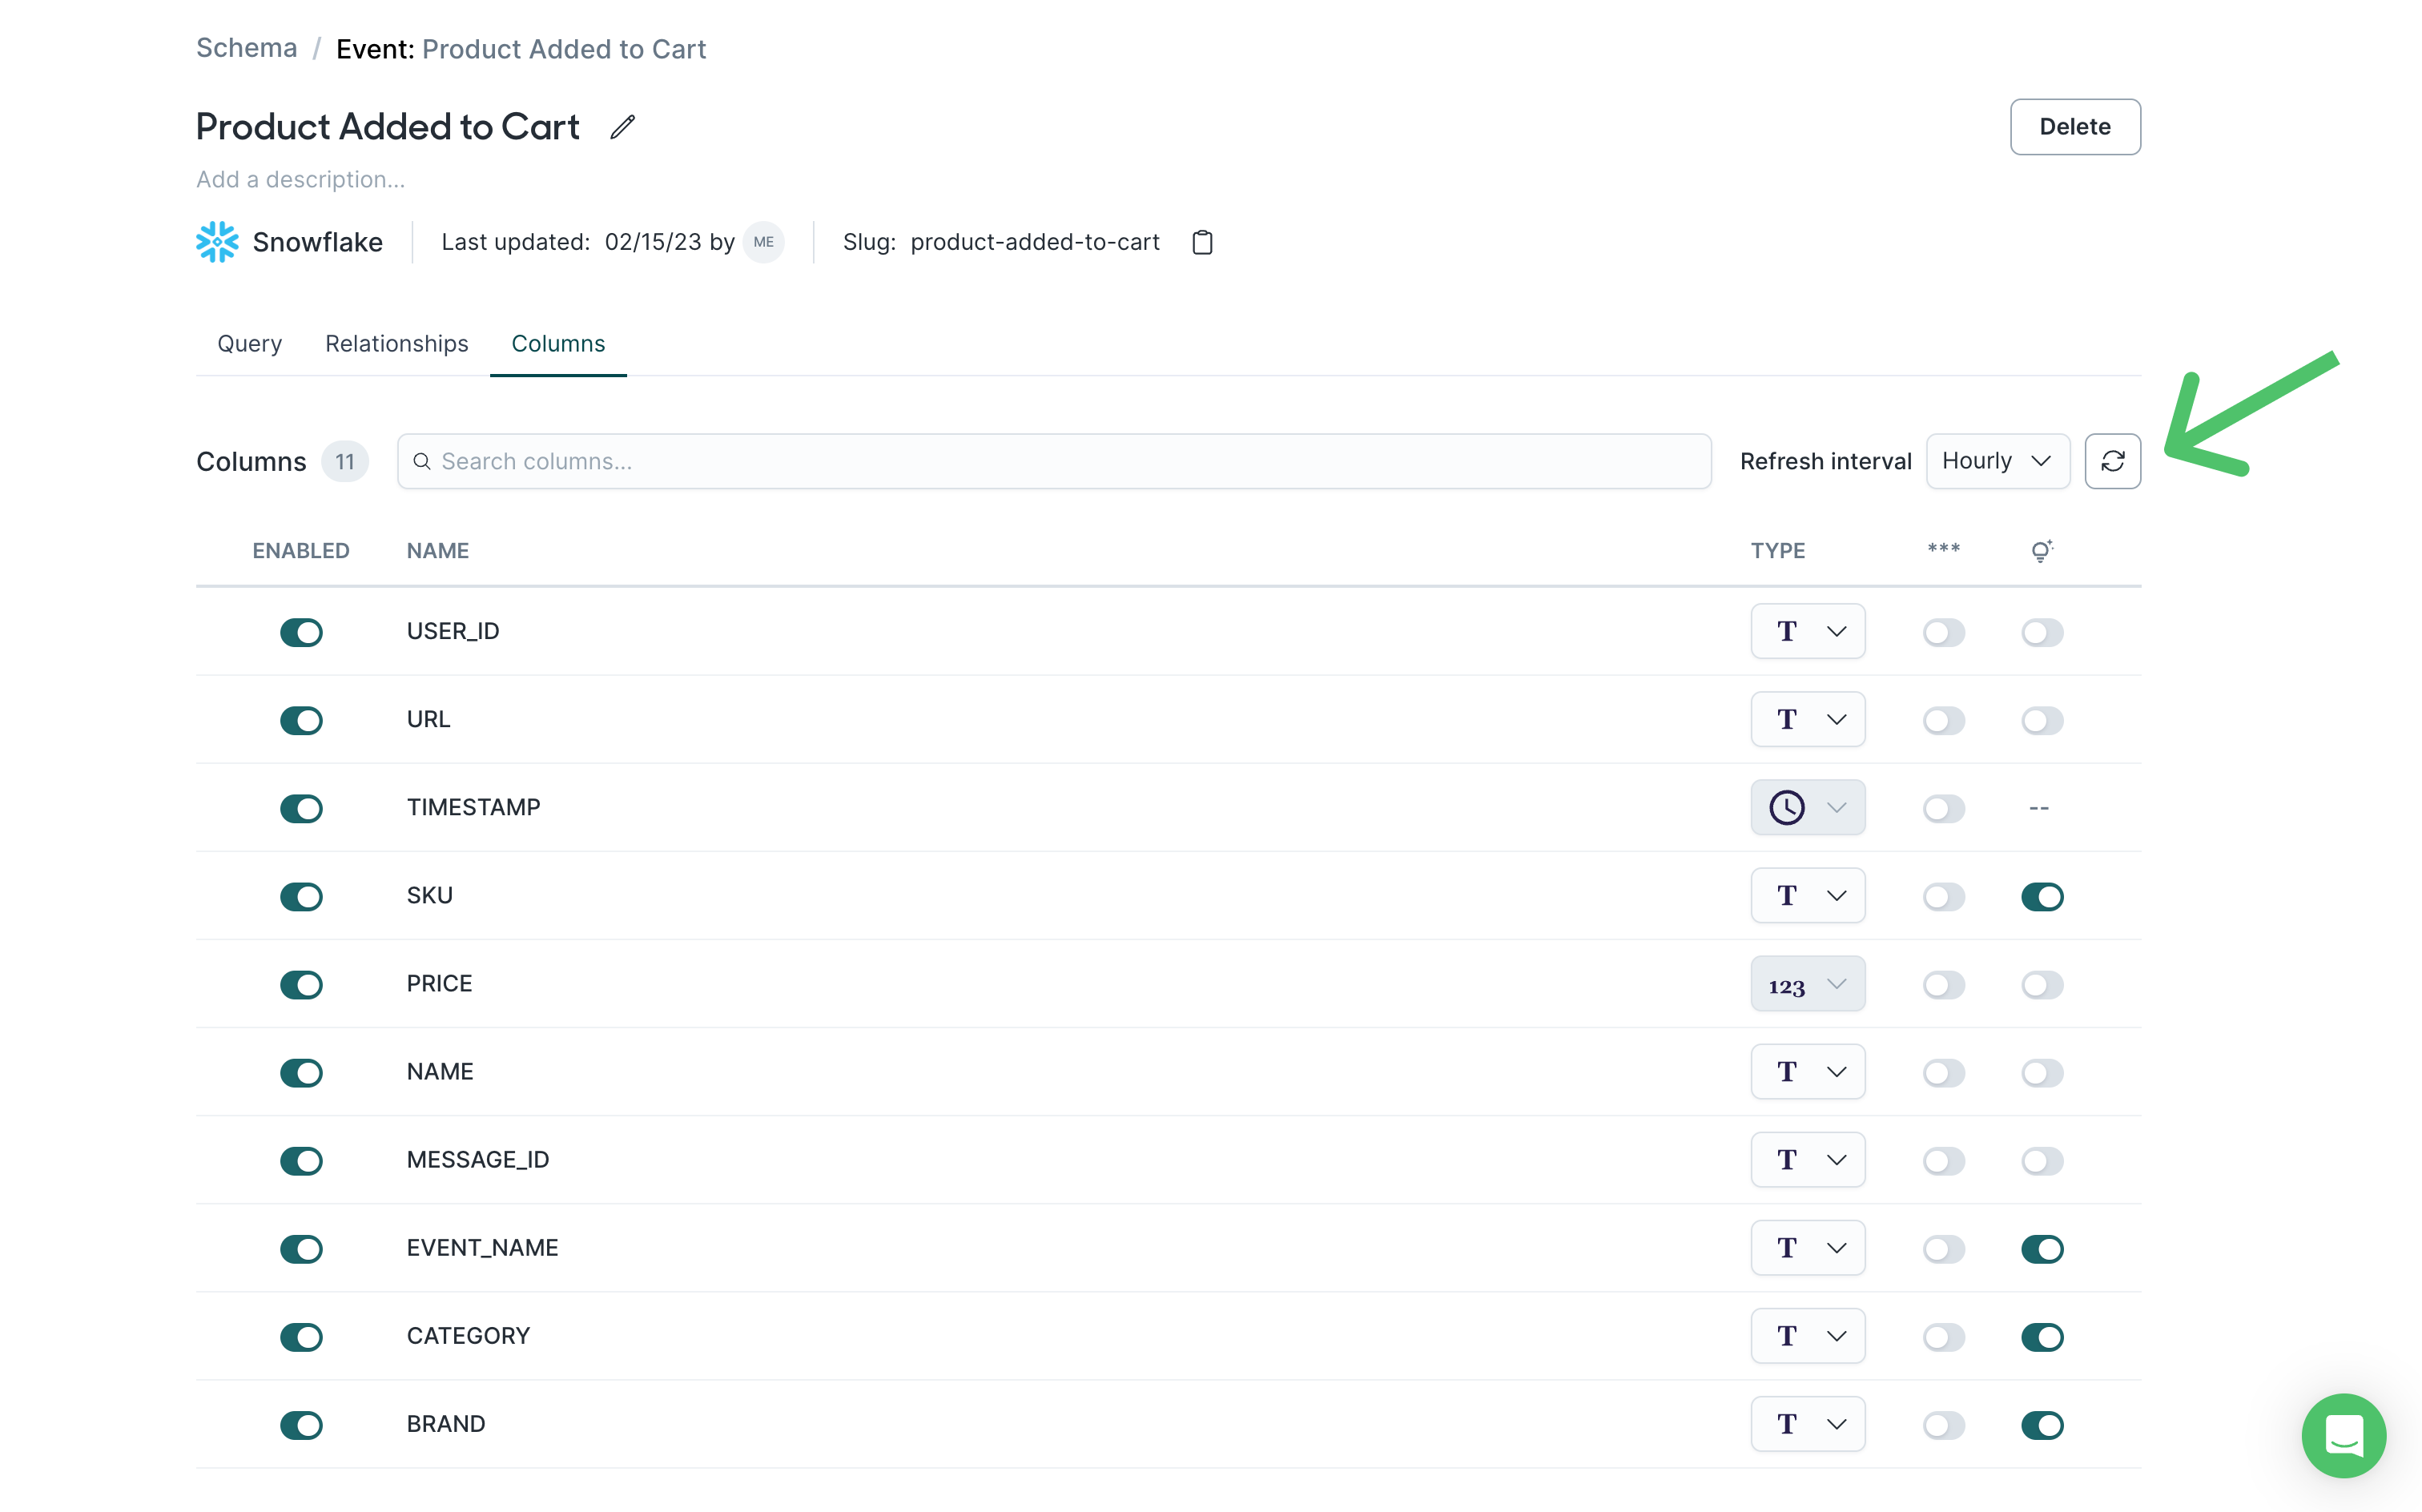
Task: Turn off the BRAND suggestions toggle
Action: pyautogui.click(x=2042, y=1424)
